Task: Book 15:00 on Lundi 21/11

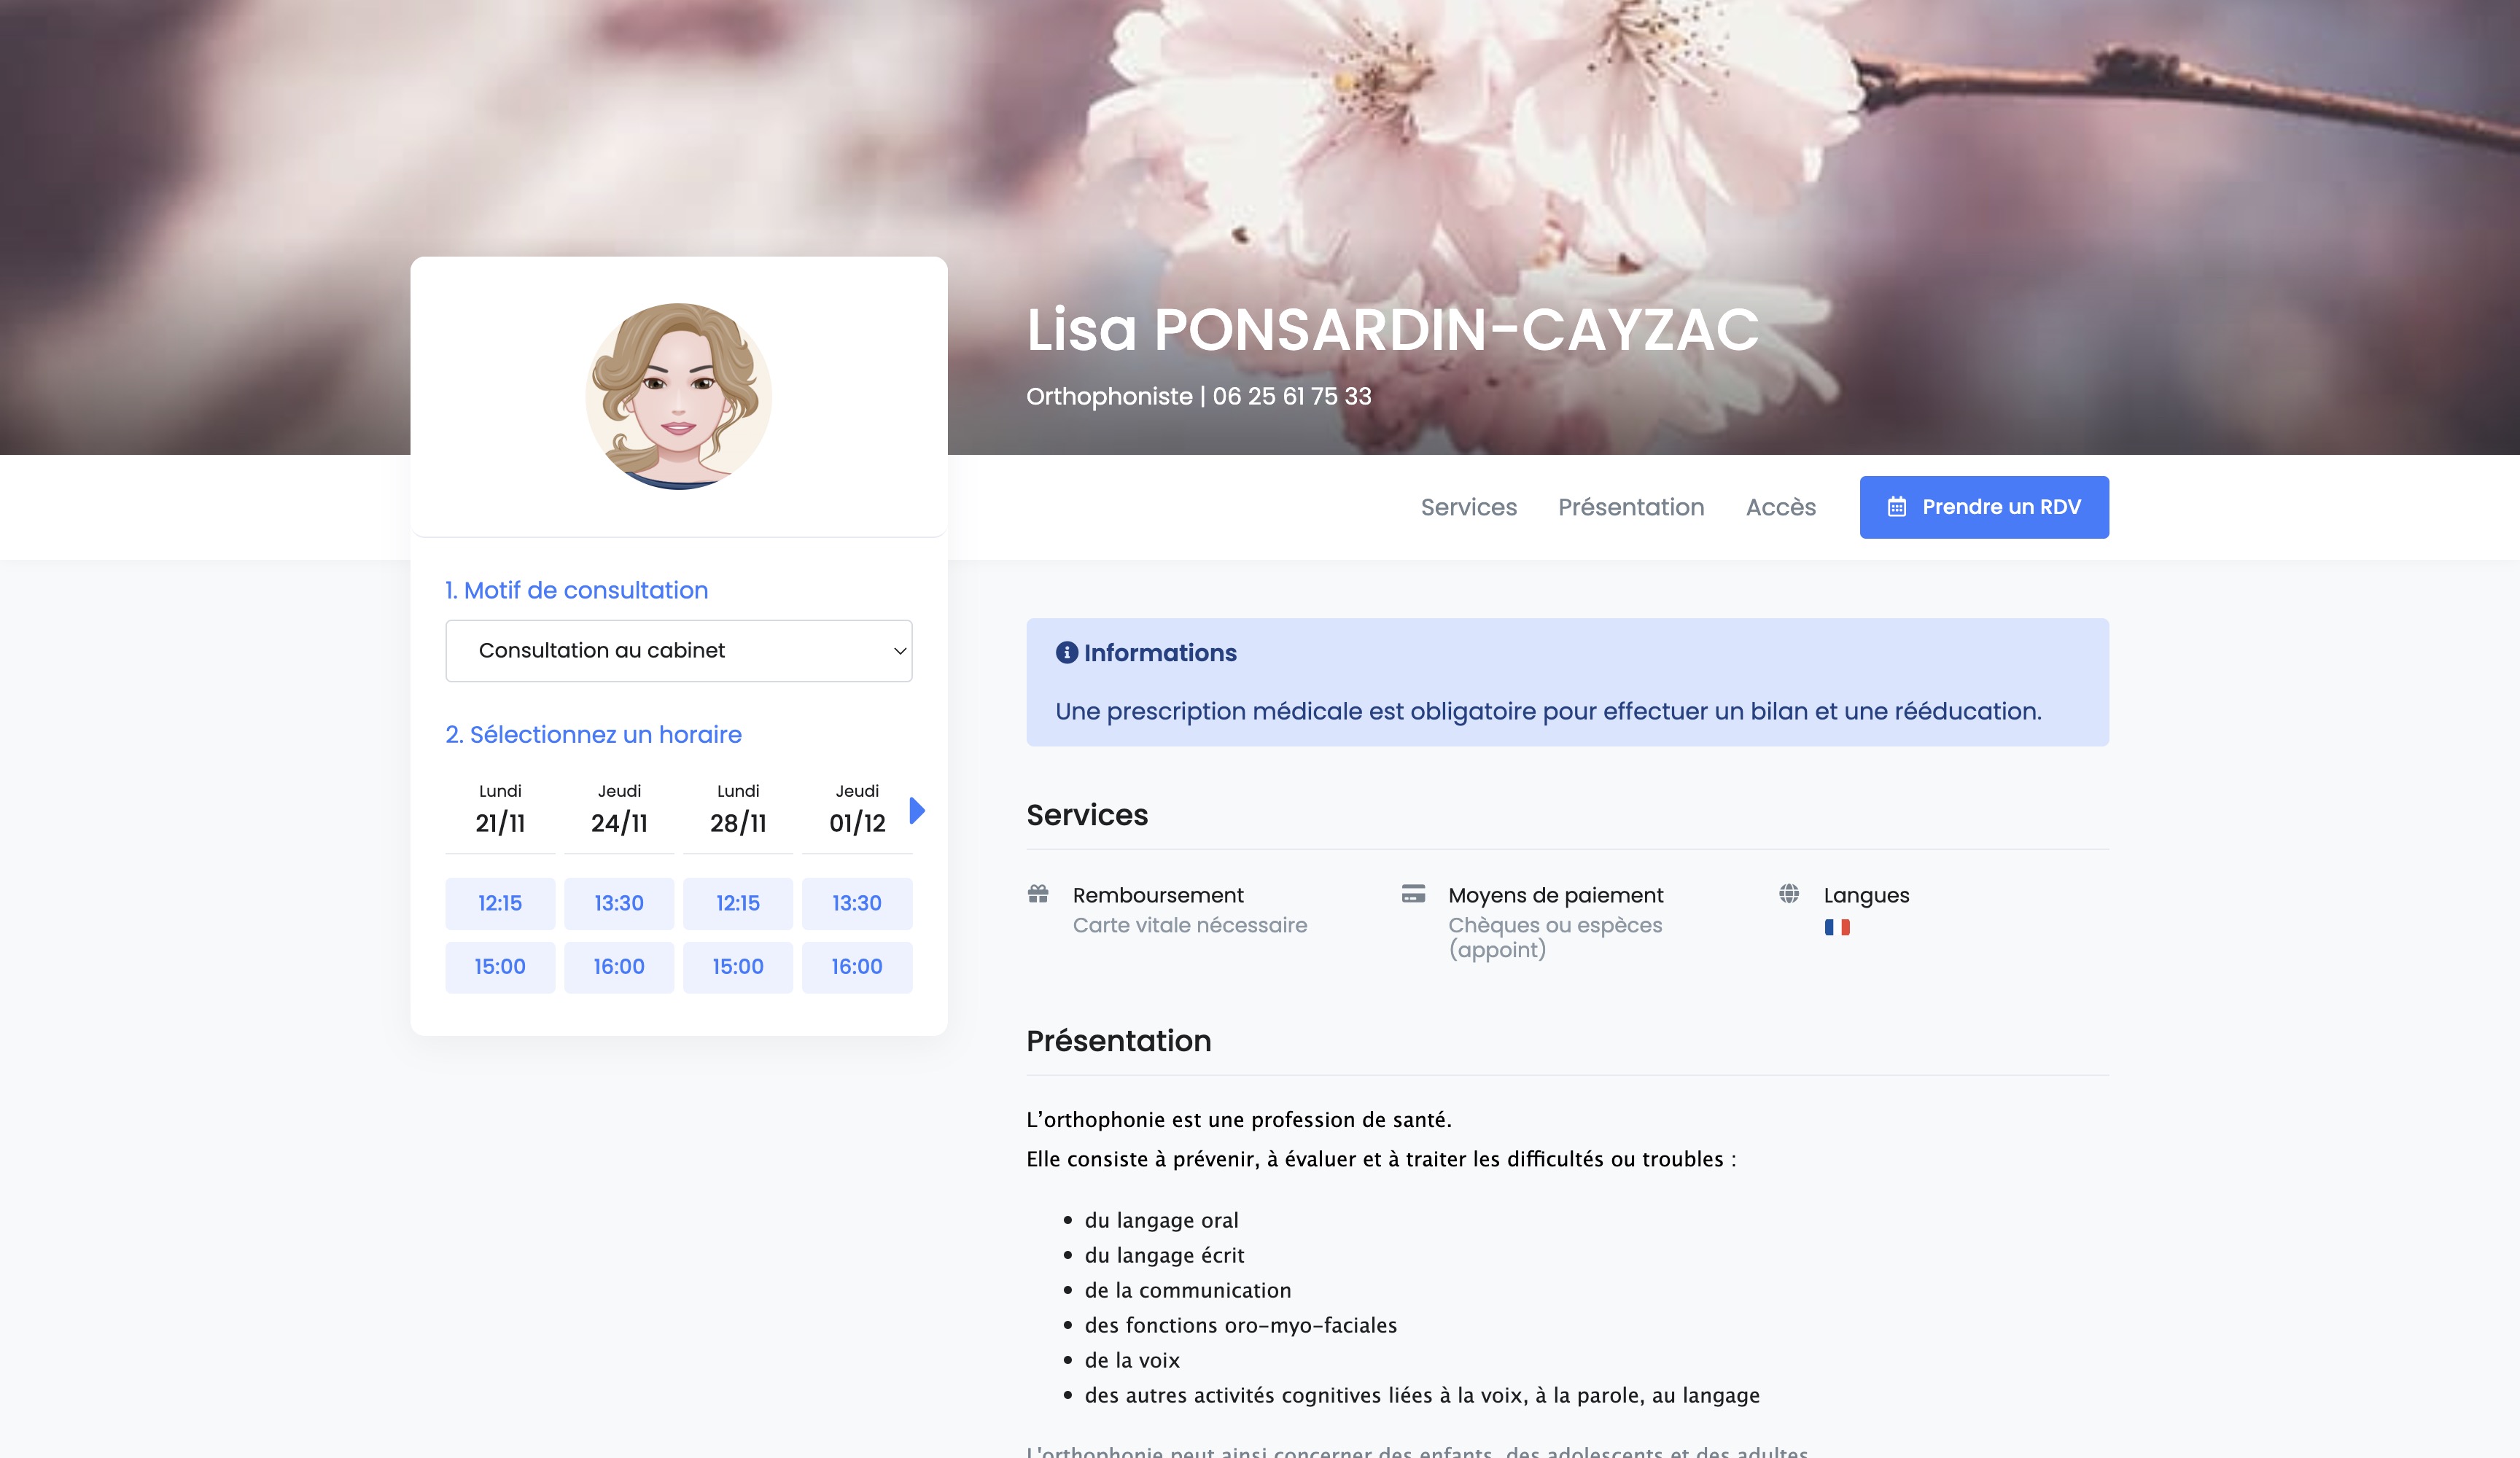Action: click(500, 967)
